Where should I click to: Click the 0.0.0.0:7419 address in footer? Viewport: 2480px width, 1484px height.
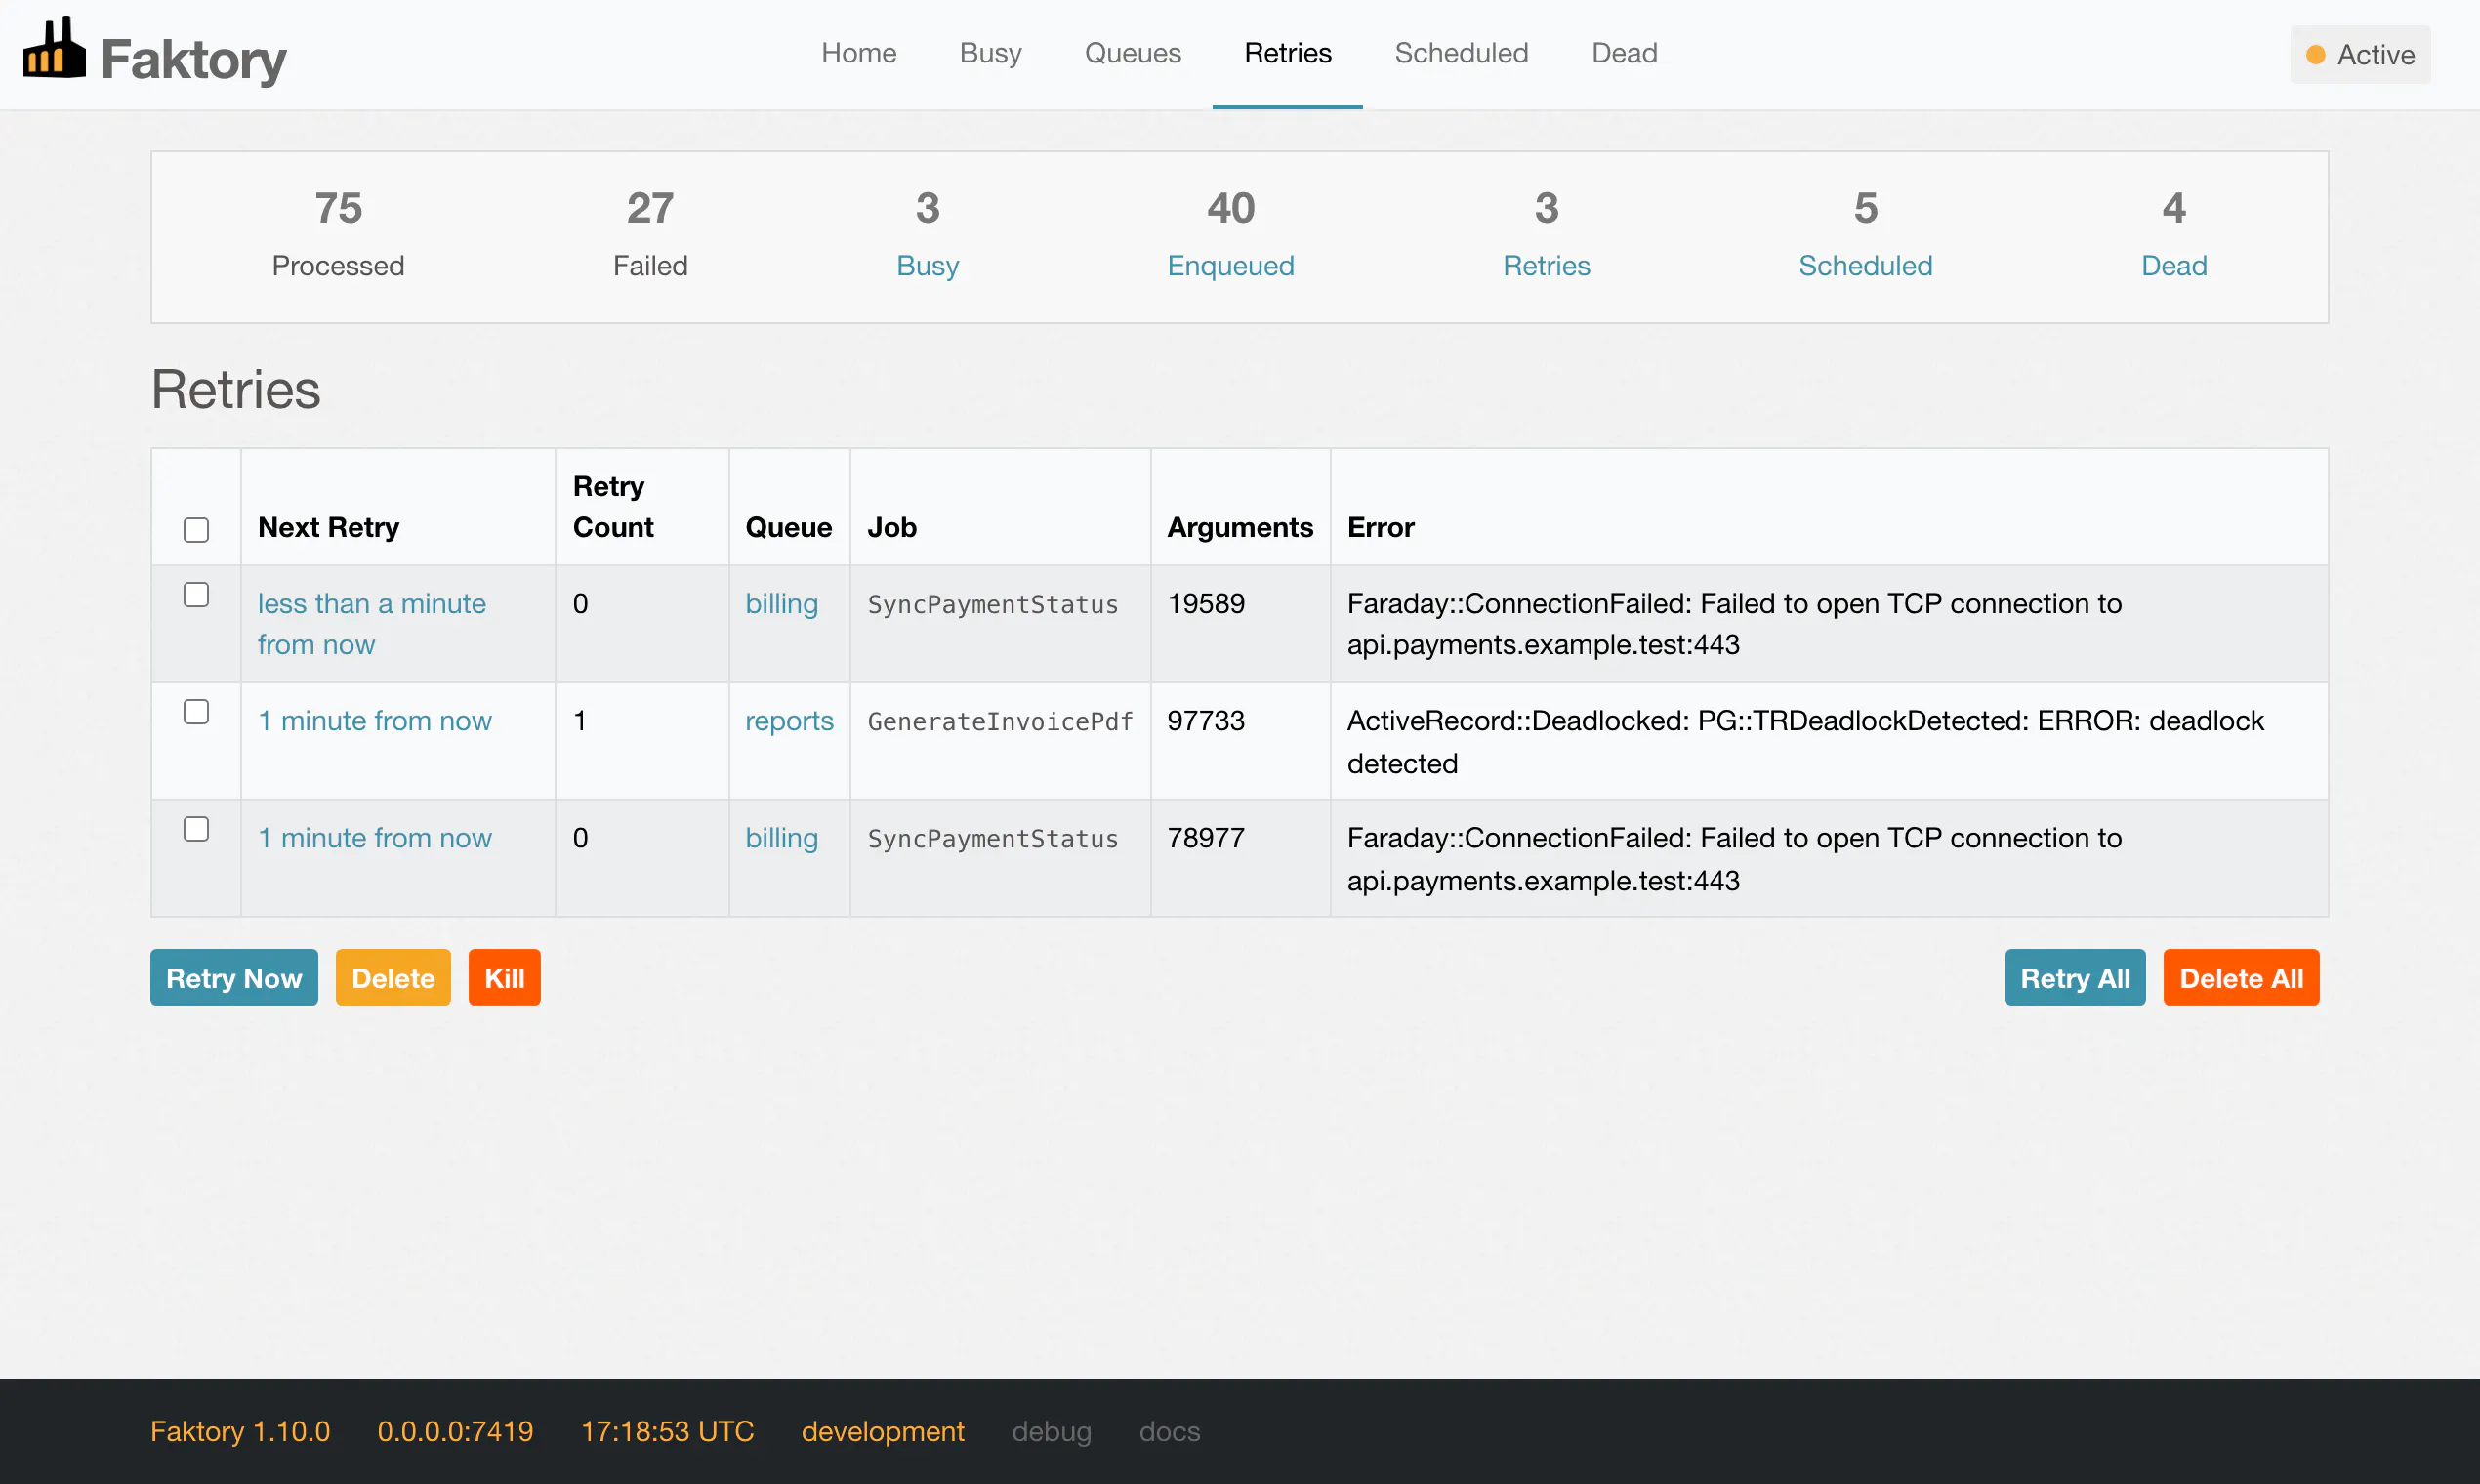(455, 1431)
